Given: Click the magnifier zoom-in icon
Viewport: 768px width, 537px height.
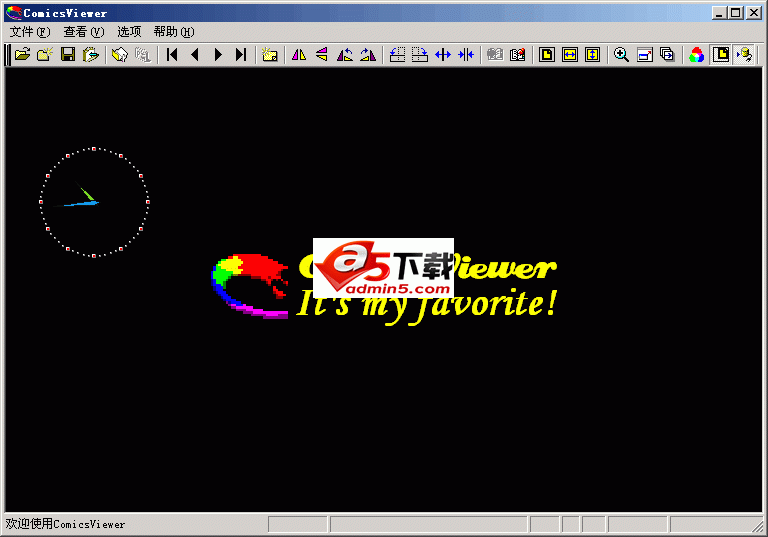Looking at the screenshot, I should (622, 54).
